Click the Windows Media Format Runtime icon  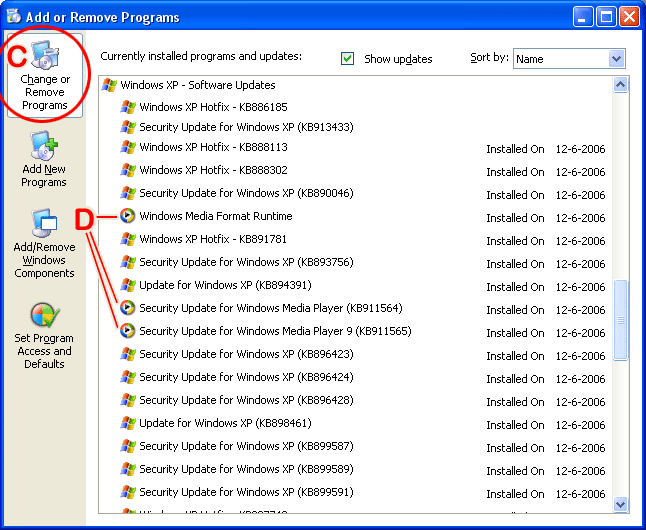tap(128, 216)
